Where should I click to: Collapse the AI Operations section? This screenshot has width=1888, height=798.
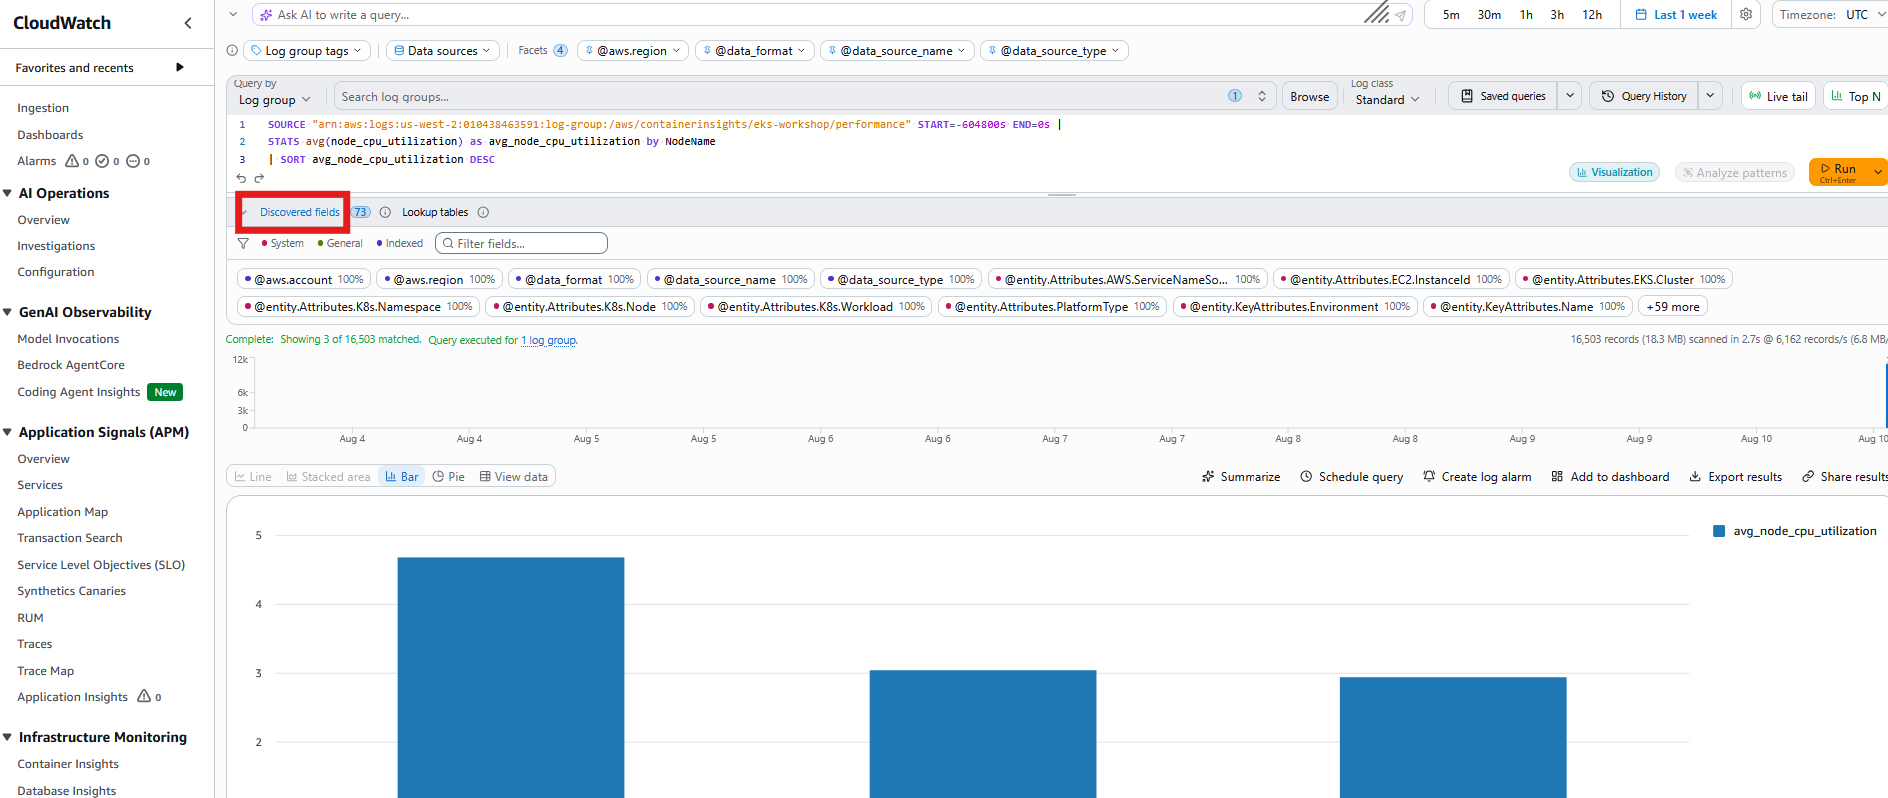click(x=8, y=193)
